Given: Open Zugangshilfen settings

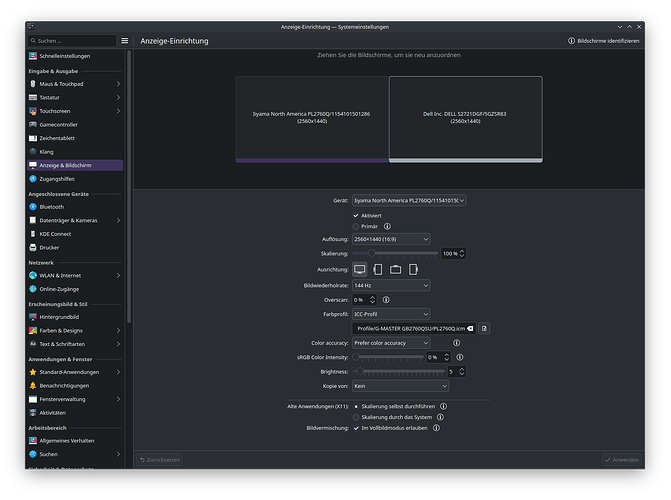Looking at the screenshot, I should click(x=75, y=179).
